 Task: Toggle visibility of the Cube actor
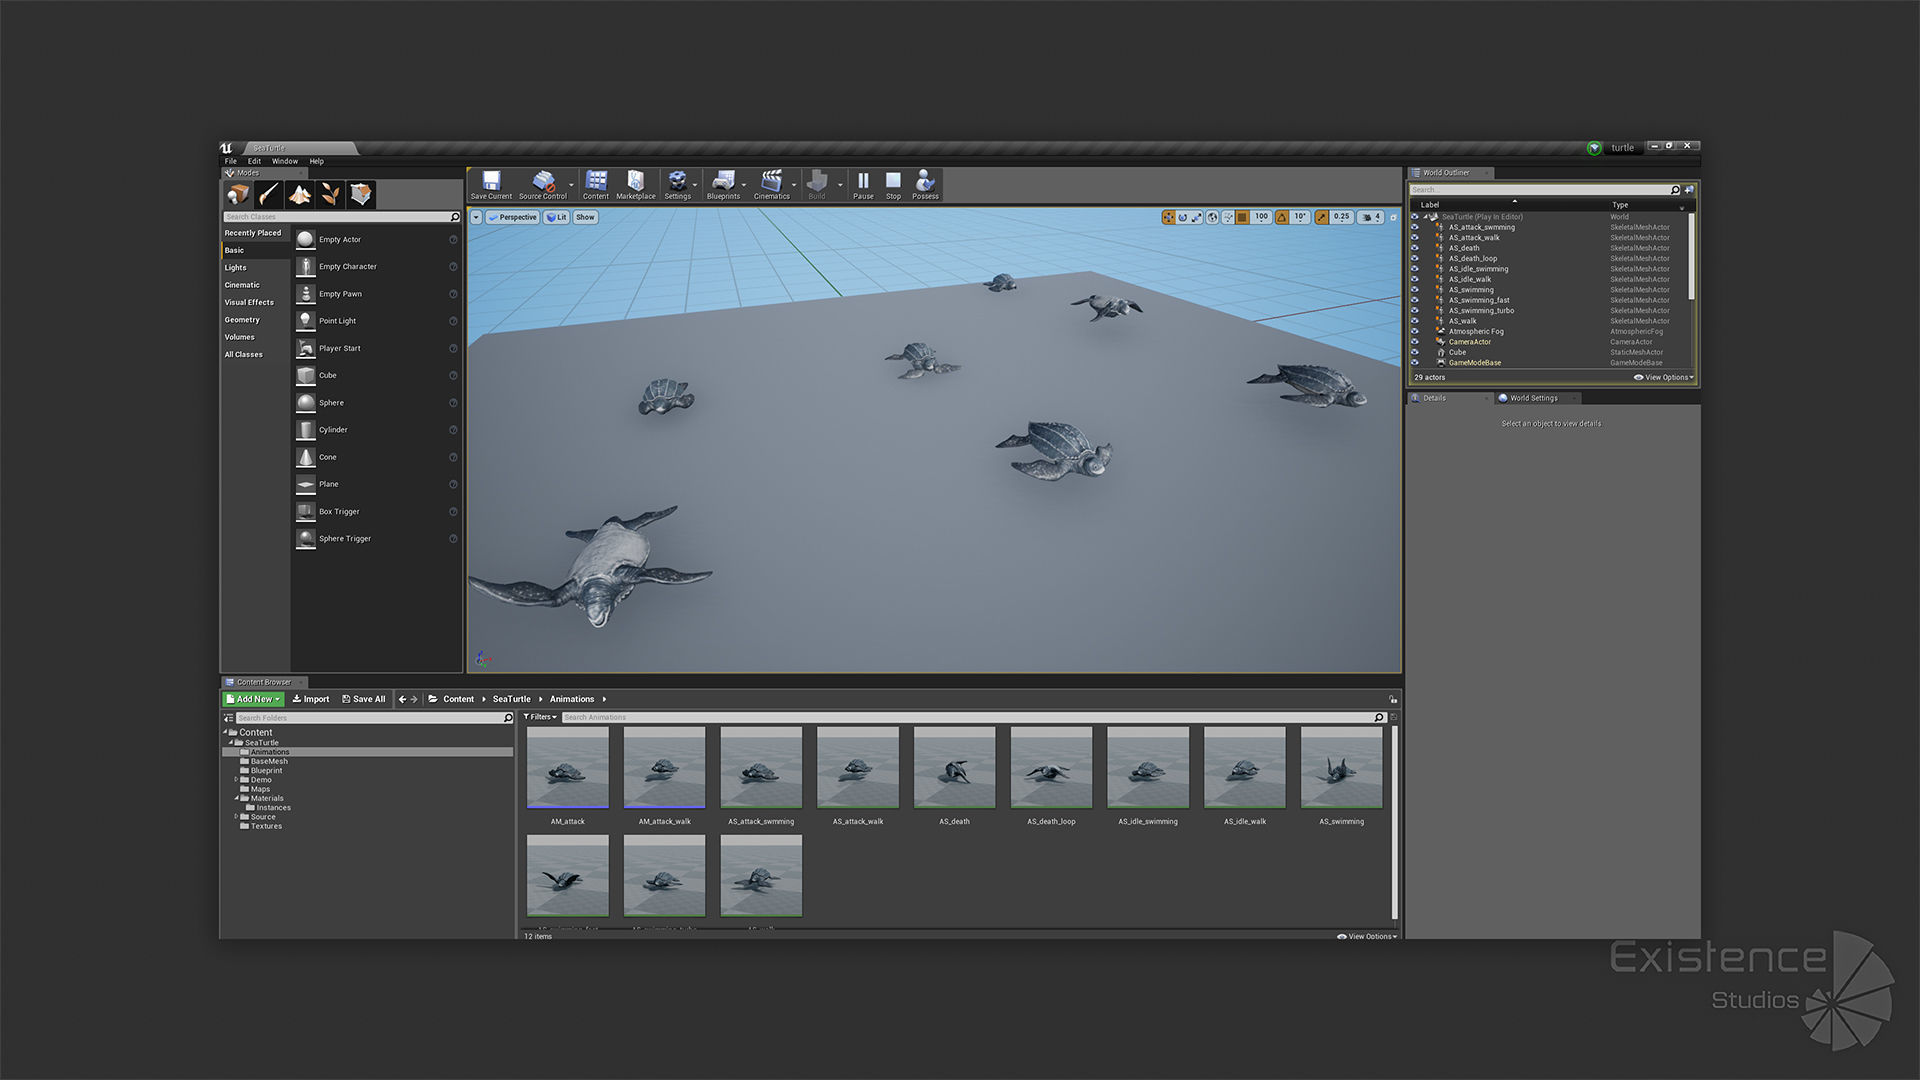tap(1414, 352)
